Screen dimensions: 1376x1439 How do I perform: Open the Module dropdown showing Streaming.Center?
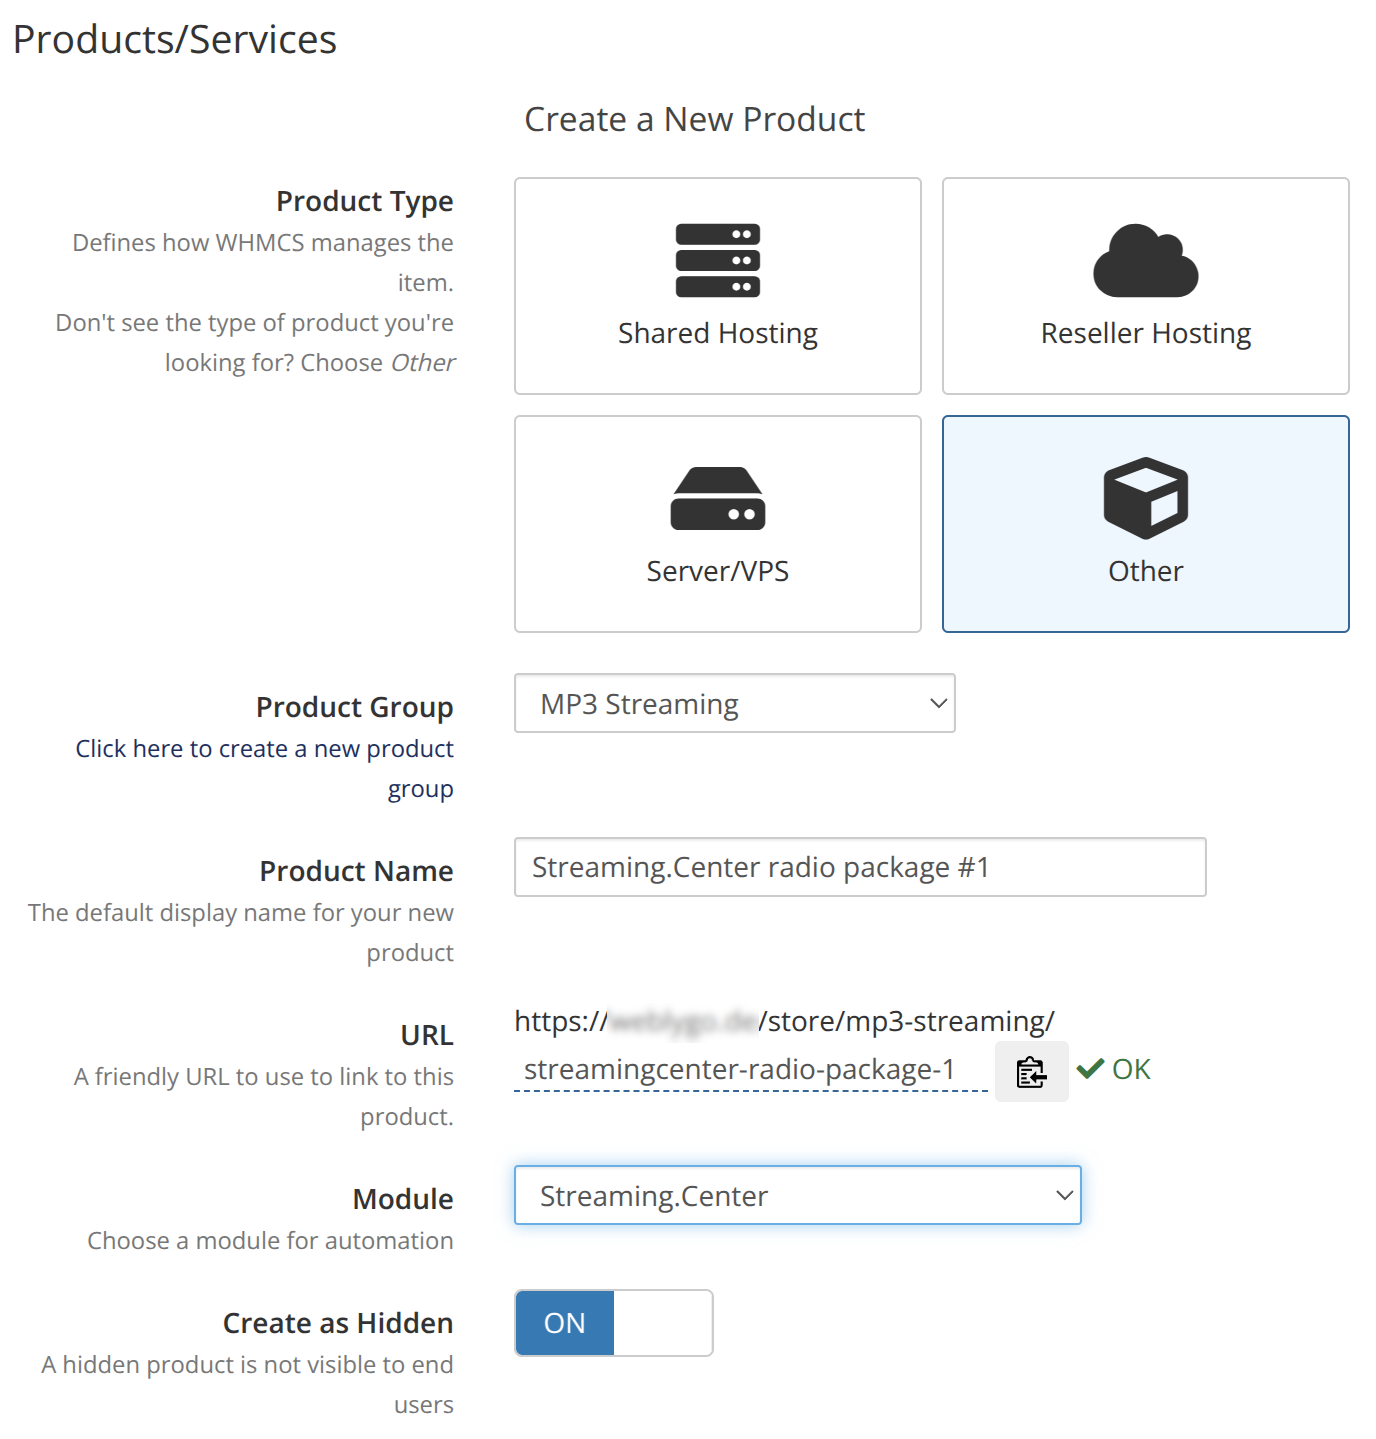pyautogui.click(x=797, y=1195)
